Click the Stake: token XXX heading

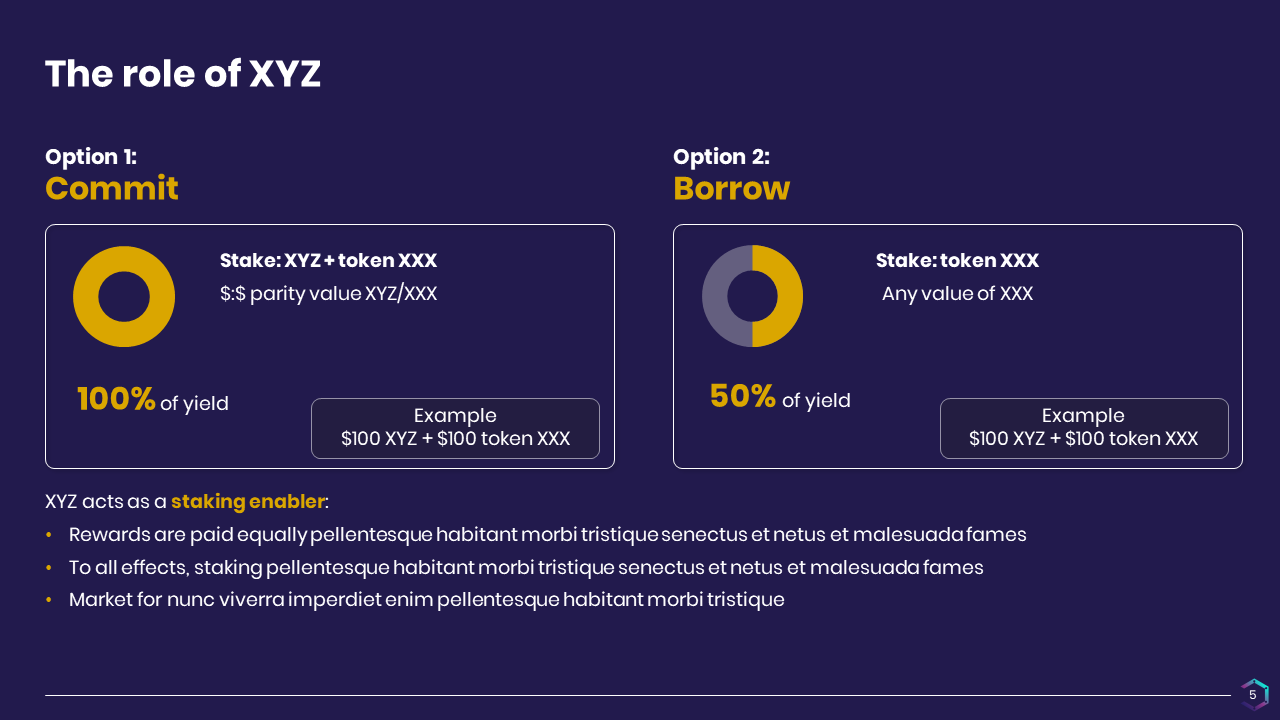tap(957, 260)
